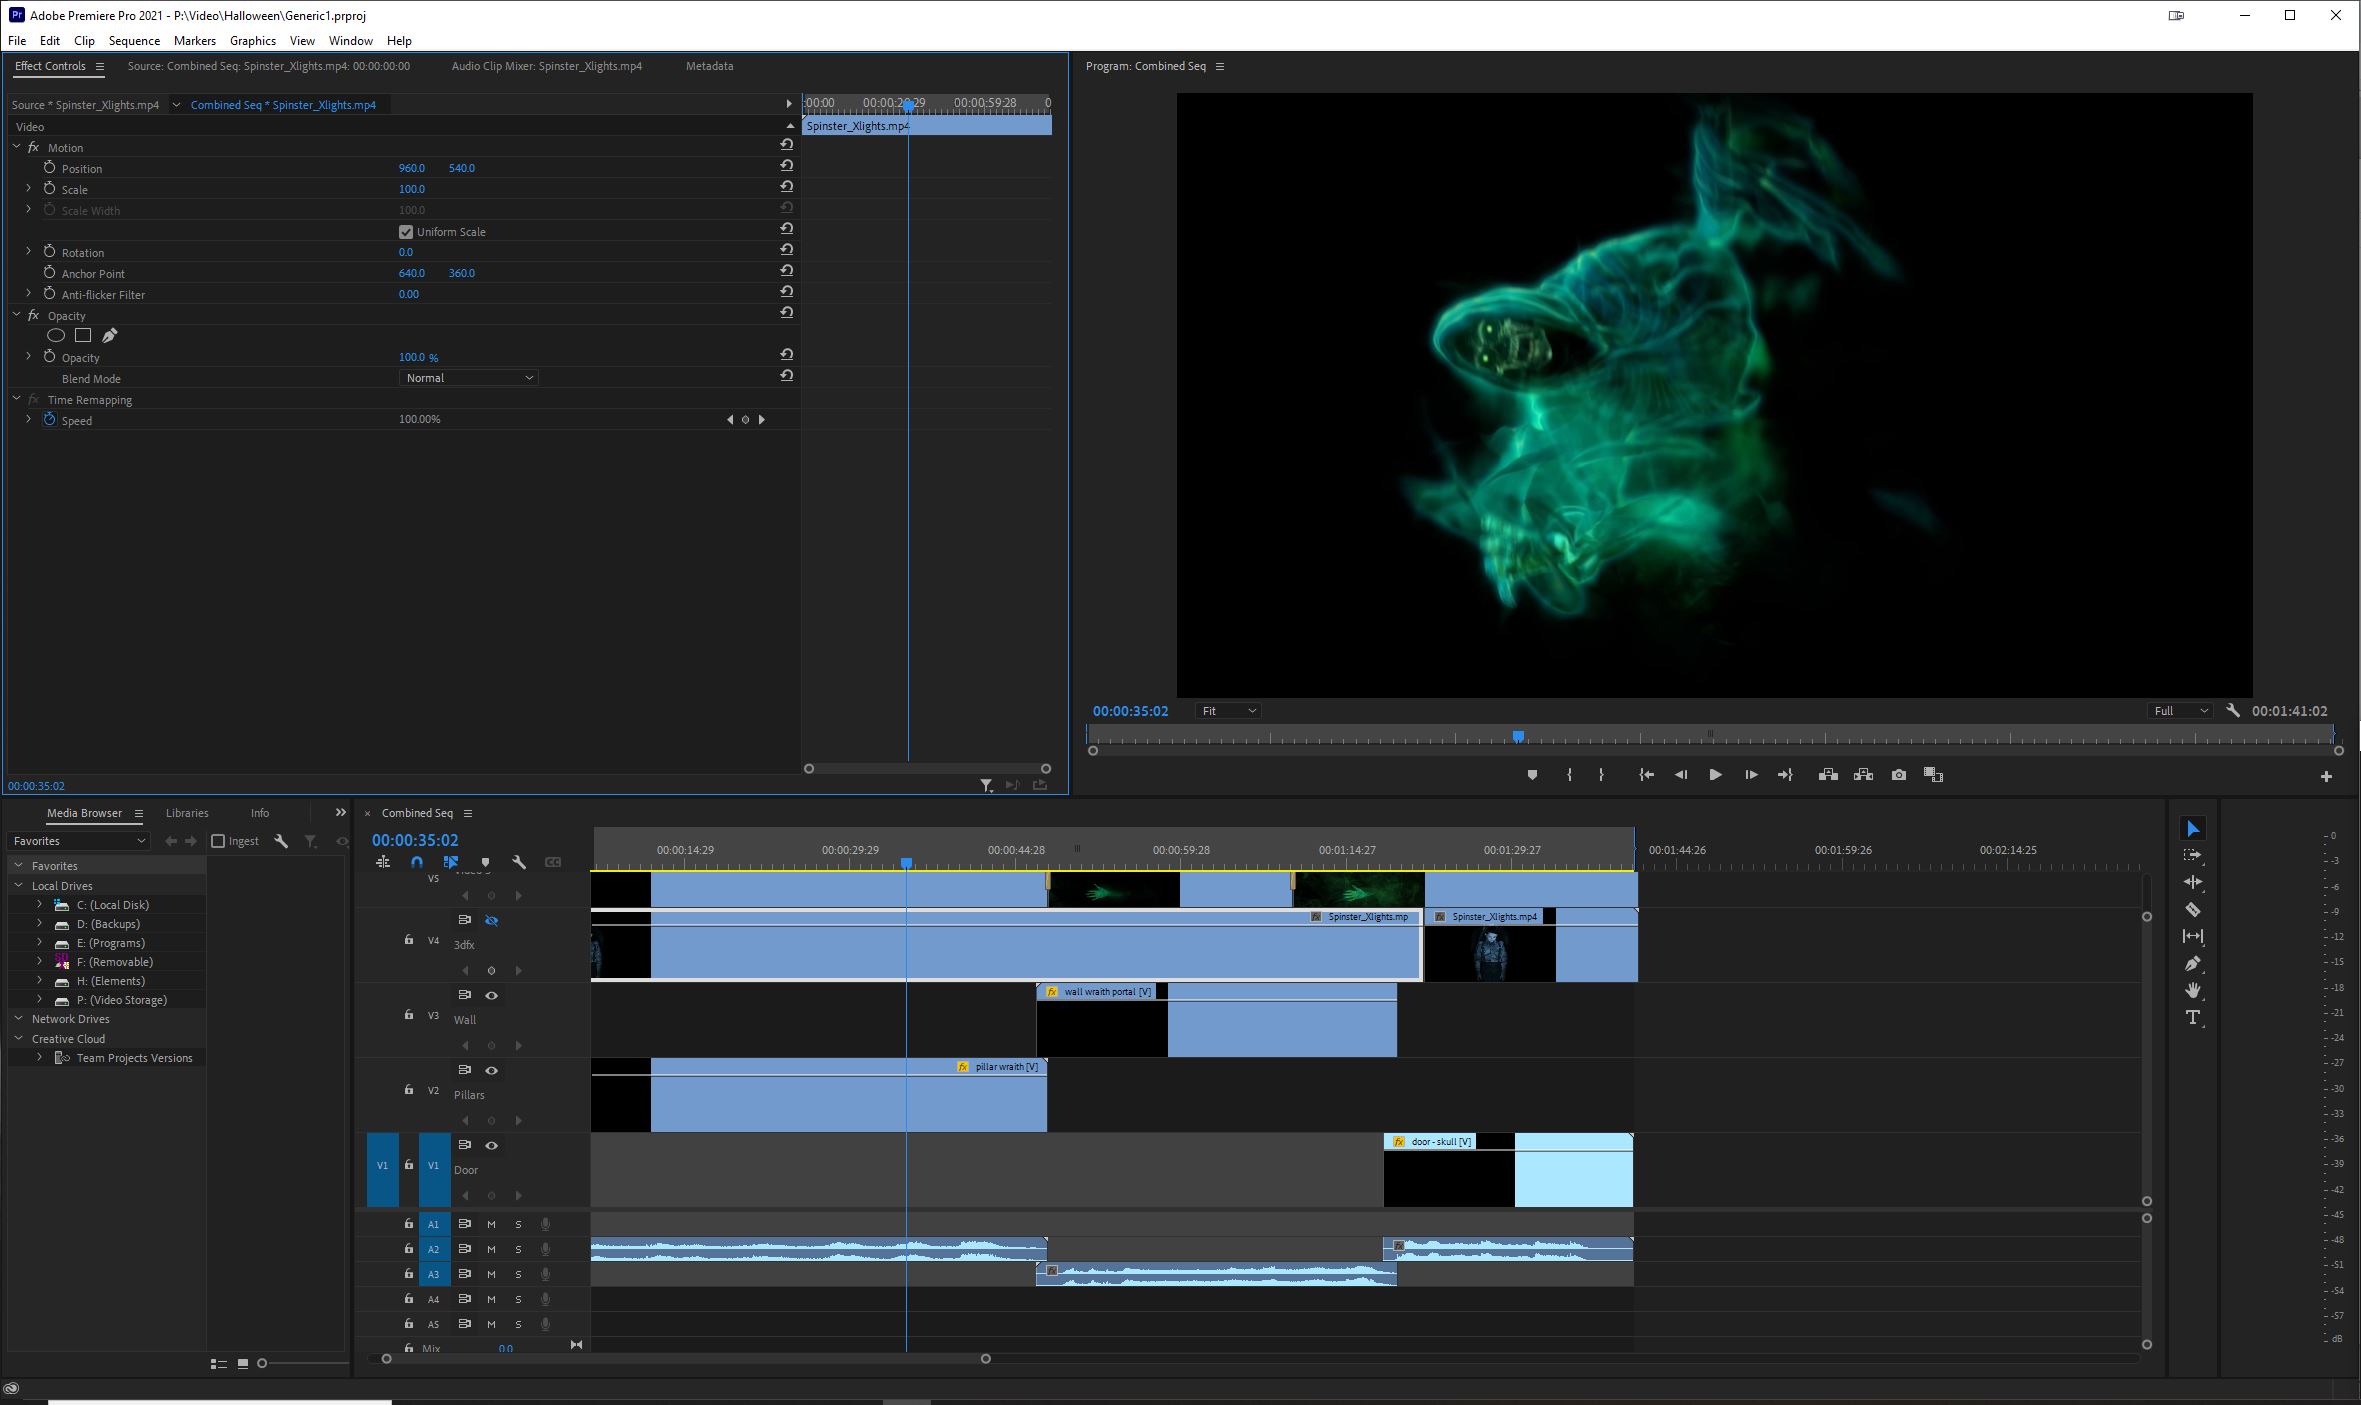The image size is (2361, 1405).
Task: Switch to the Libraries tab
Action: [187, 813]
